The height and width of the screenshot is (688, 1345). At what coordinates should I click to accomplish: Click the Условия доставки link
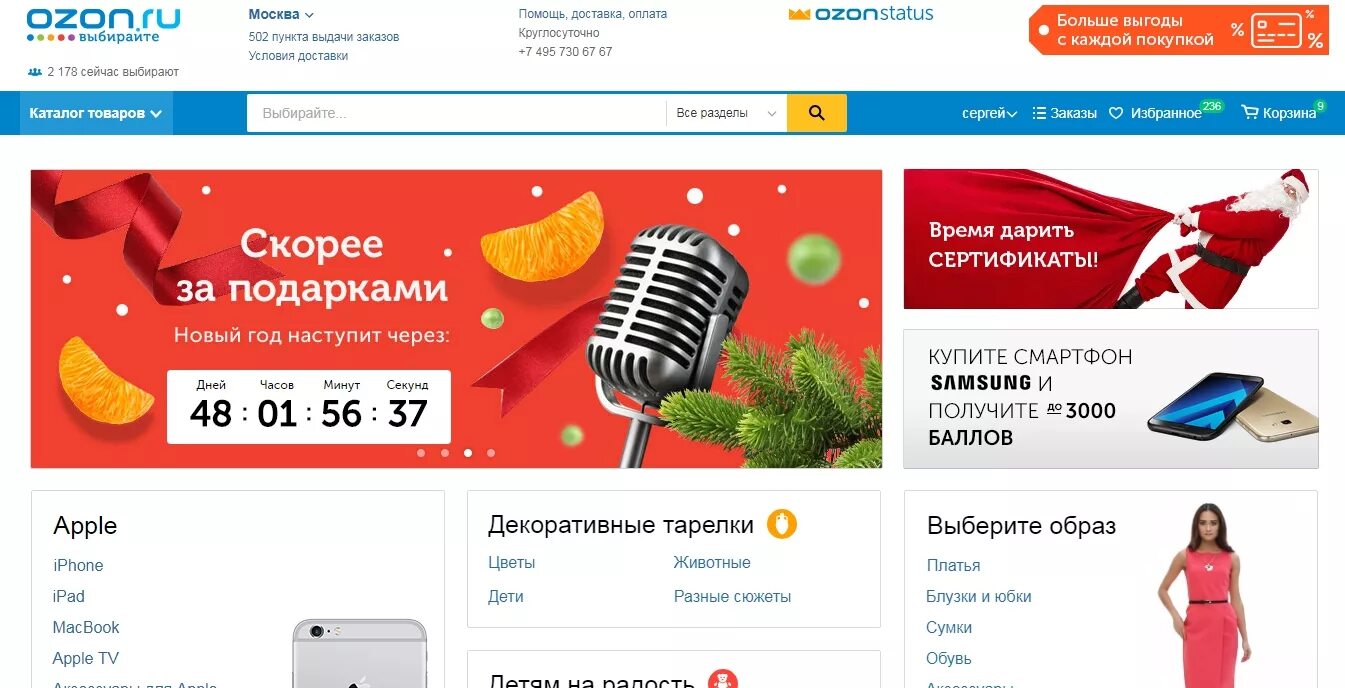click(x=298, y=56)
